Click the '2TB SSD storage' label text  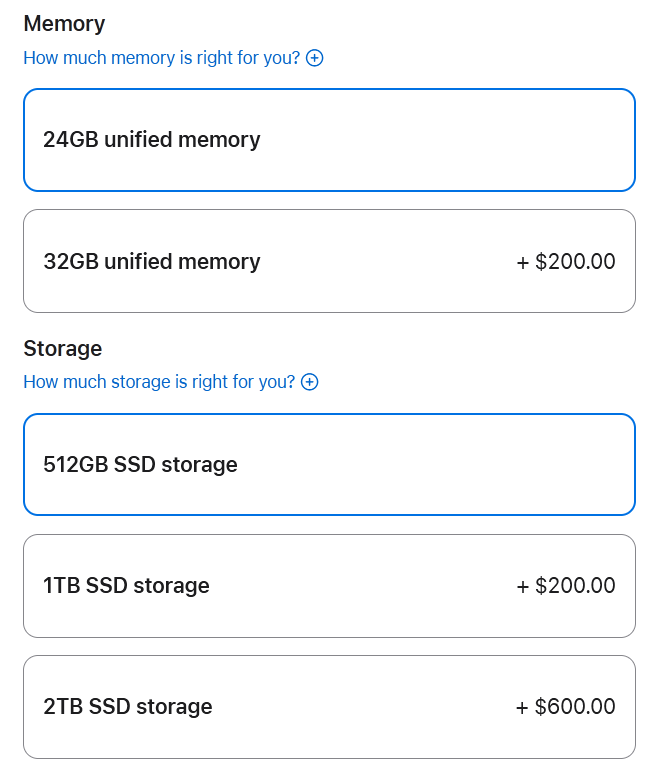[128, 707]
